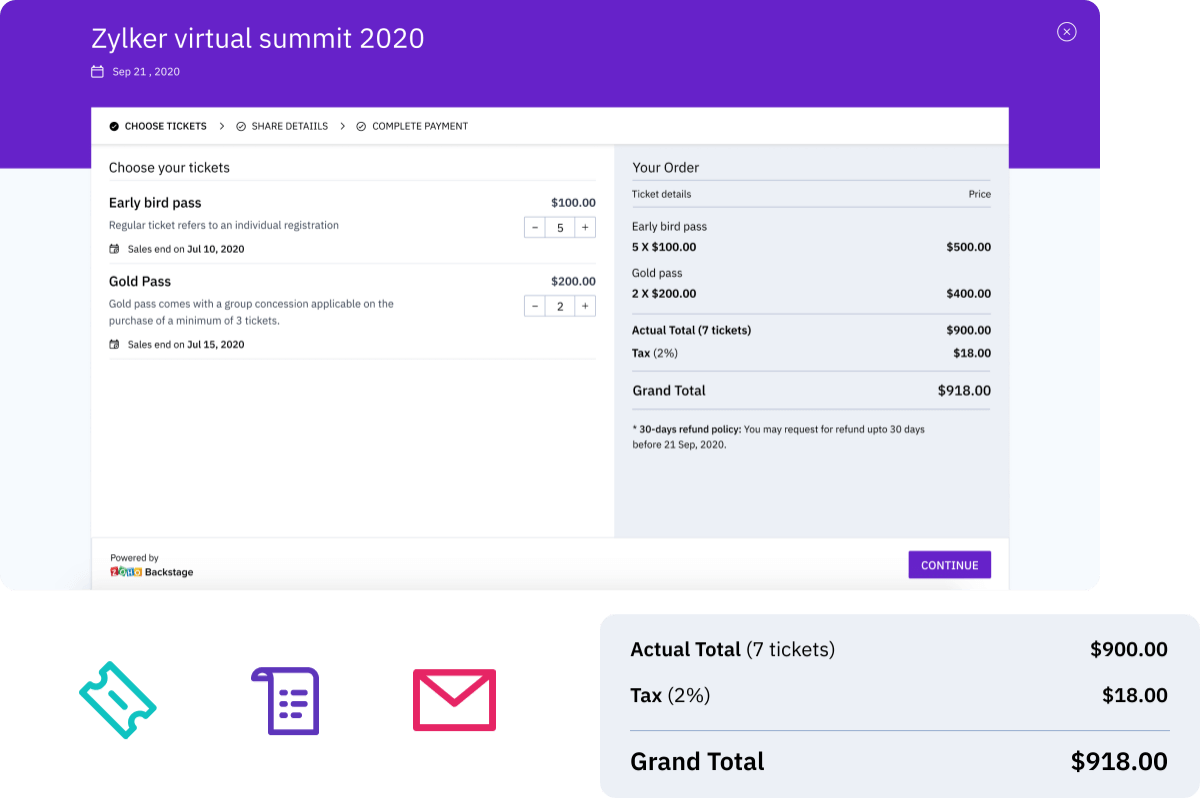Decrease Early bird pass quantity
The image size is (1200, 798).
(535, 228)
